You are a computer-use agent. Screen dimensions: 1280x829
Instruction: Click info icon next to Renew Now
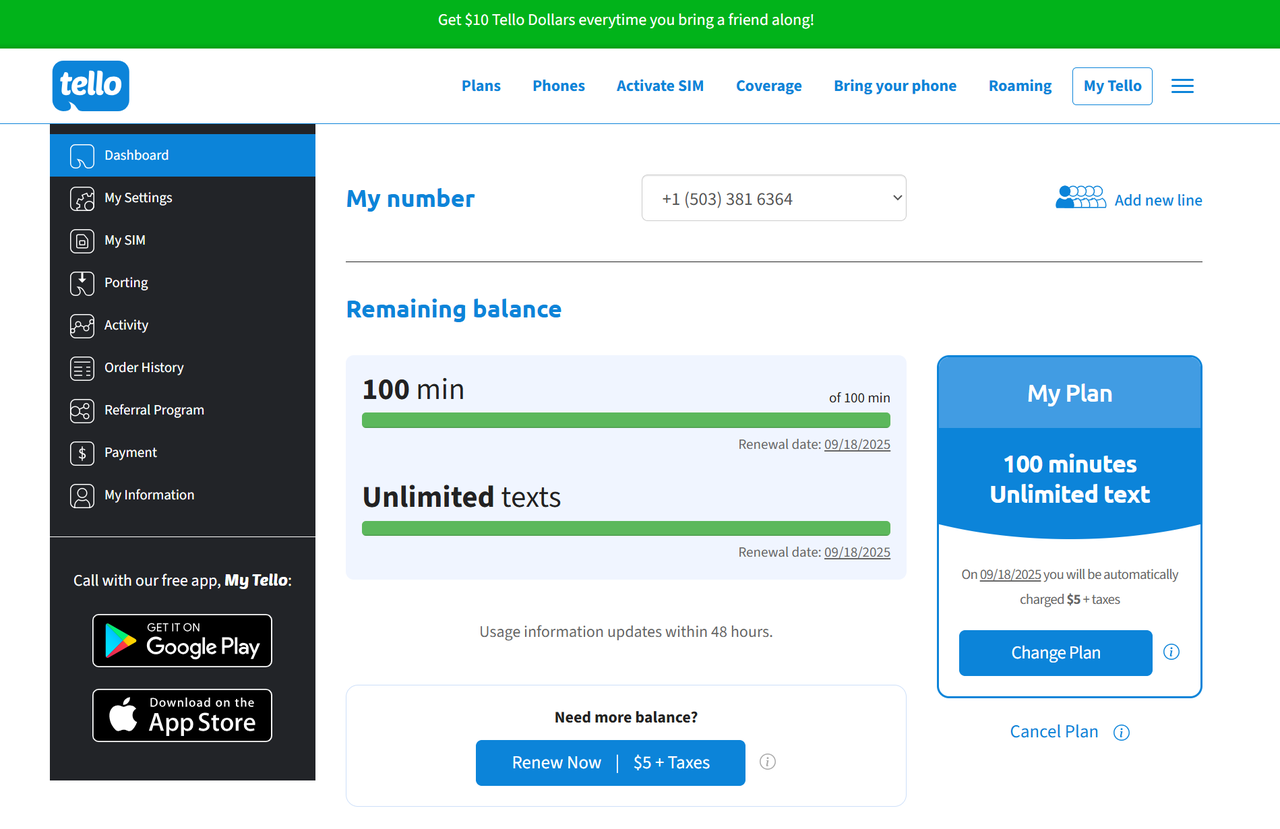[768, 762]
